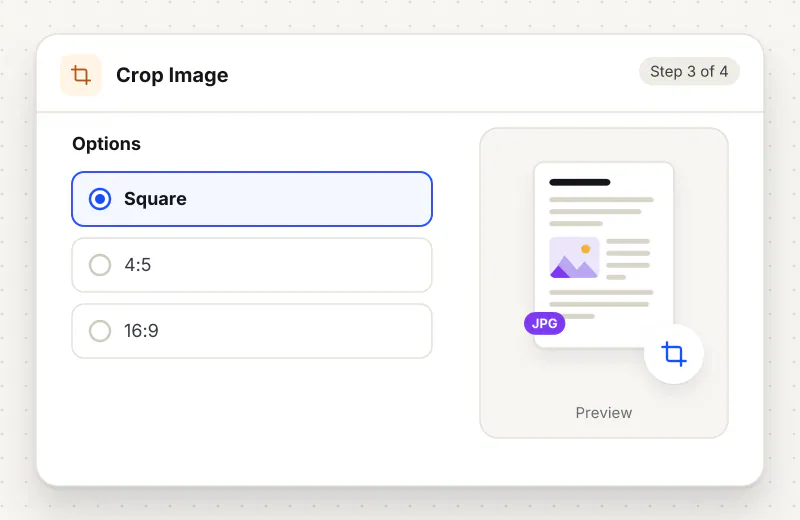Select the 4:5 radio button
Screen dimensions: 800x520
point(100,265)
